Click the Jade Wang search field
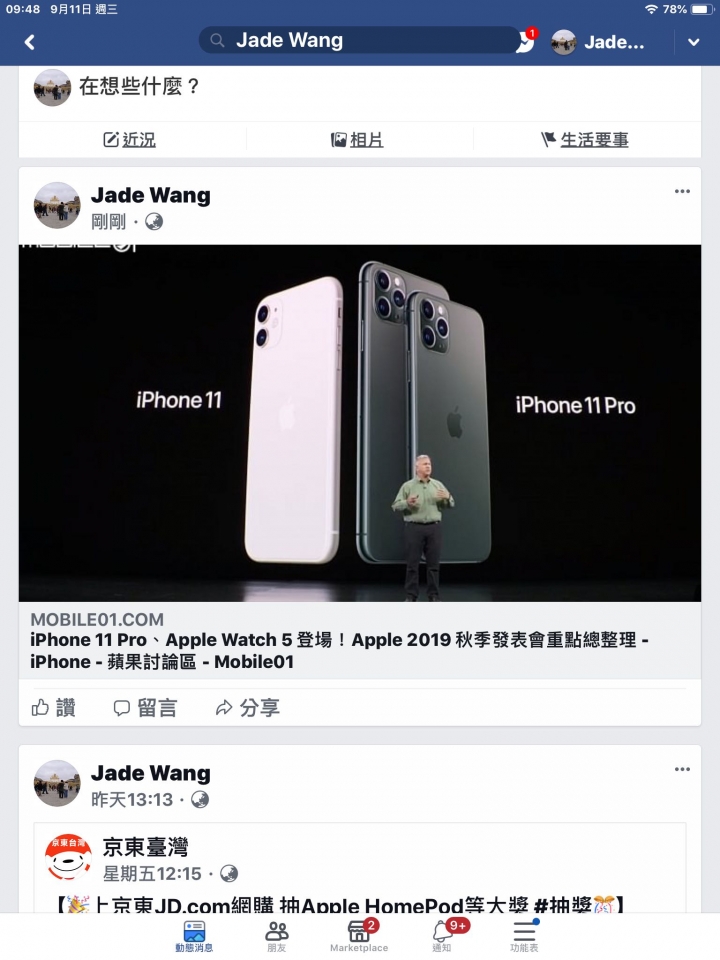Screen dimensions: 720x960 (359, 40)
